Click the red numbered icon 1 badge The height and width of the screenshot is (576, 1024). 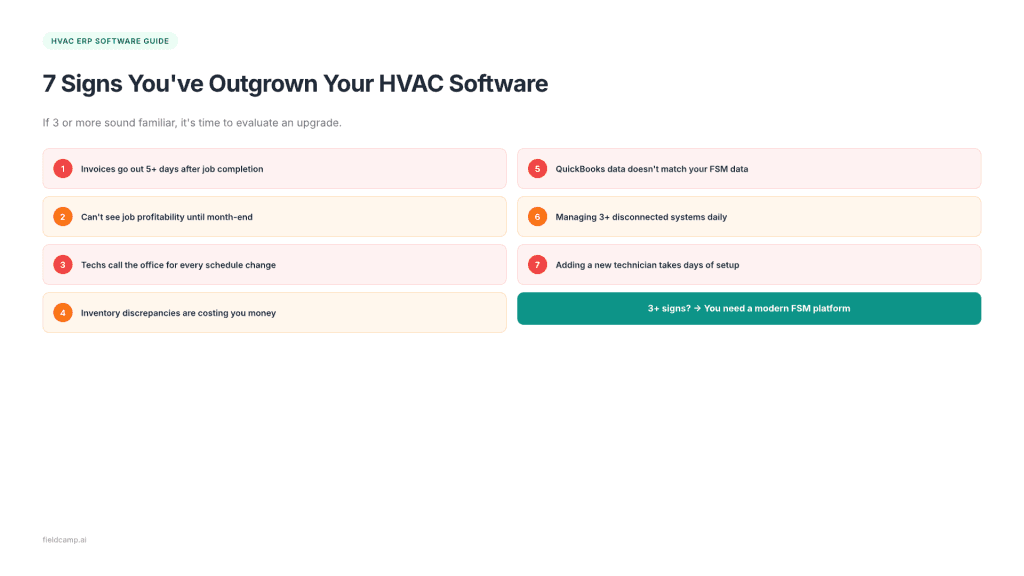62,168
